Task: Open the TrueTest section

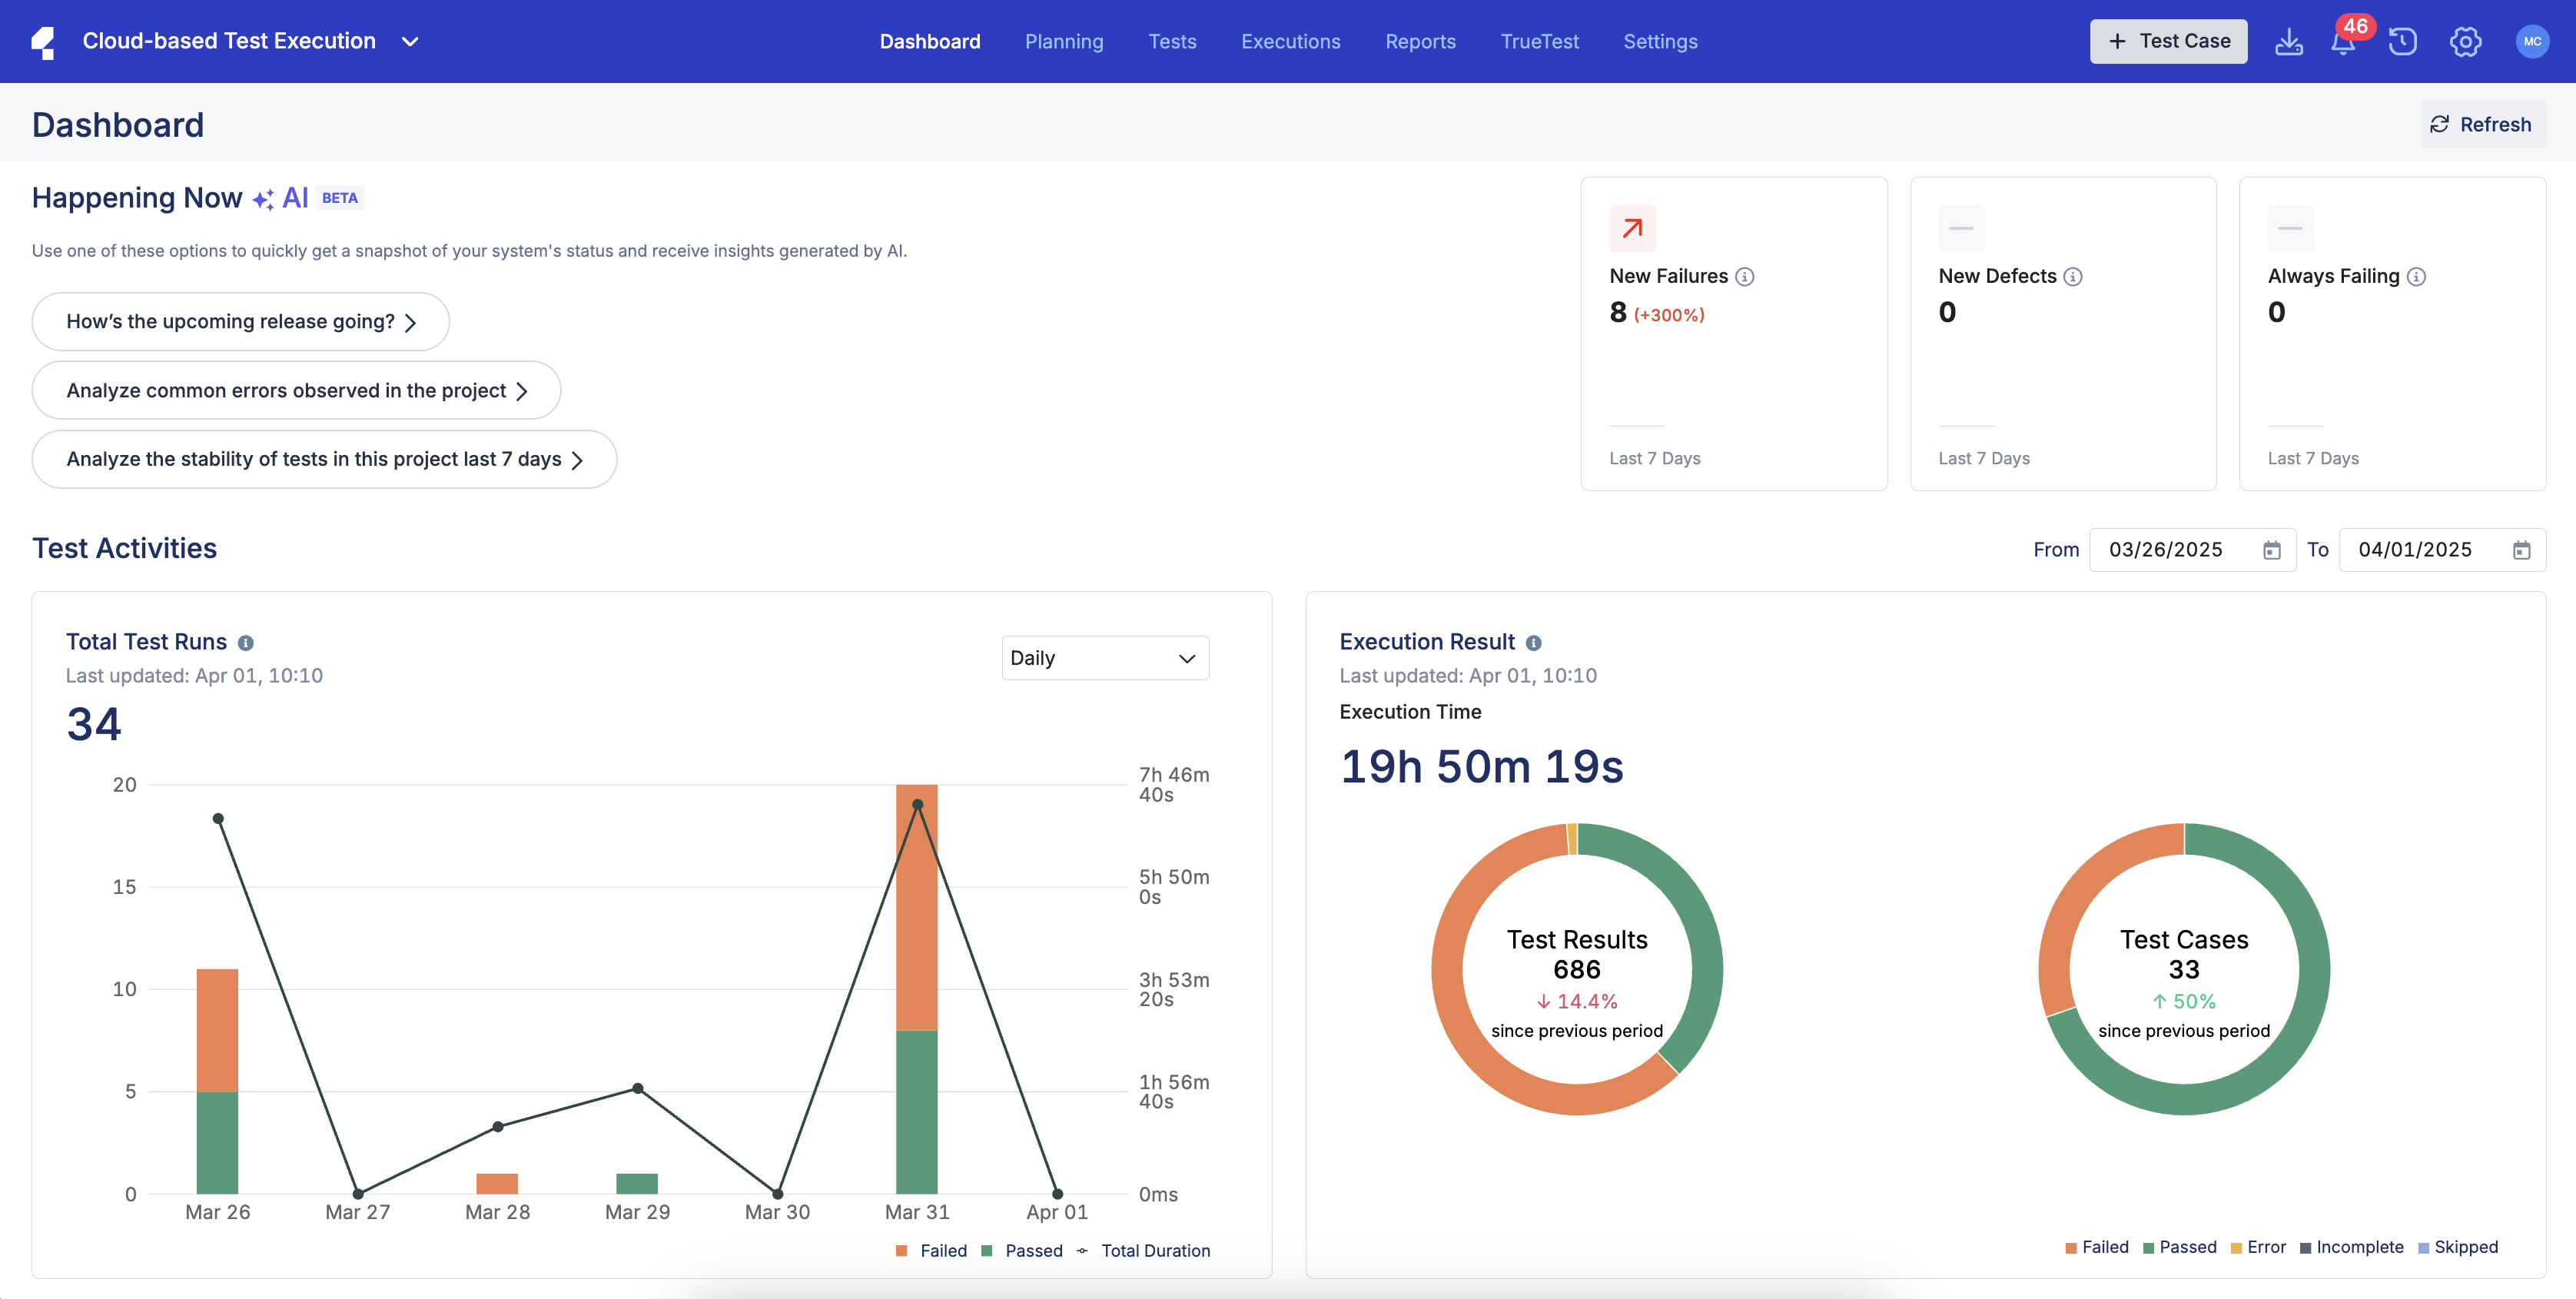Action: [1540, 41]
